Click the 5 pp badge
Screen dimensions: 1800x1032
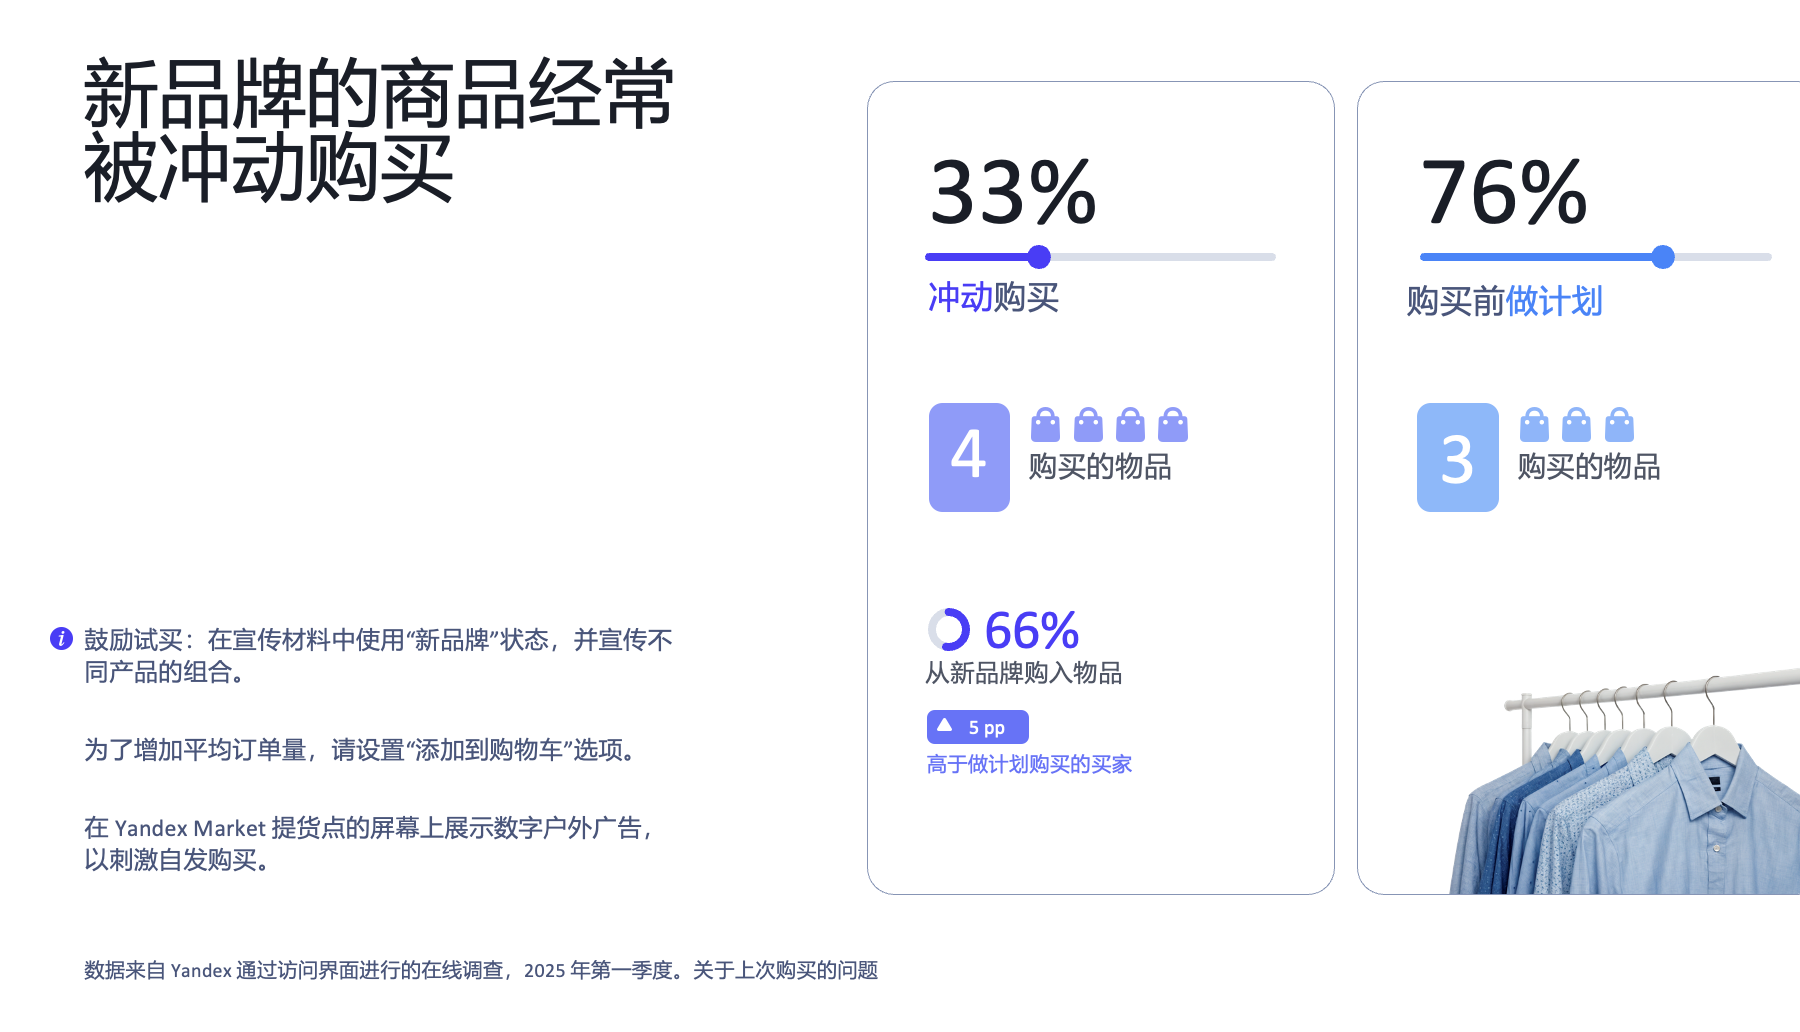point(978,727)
